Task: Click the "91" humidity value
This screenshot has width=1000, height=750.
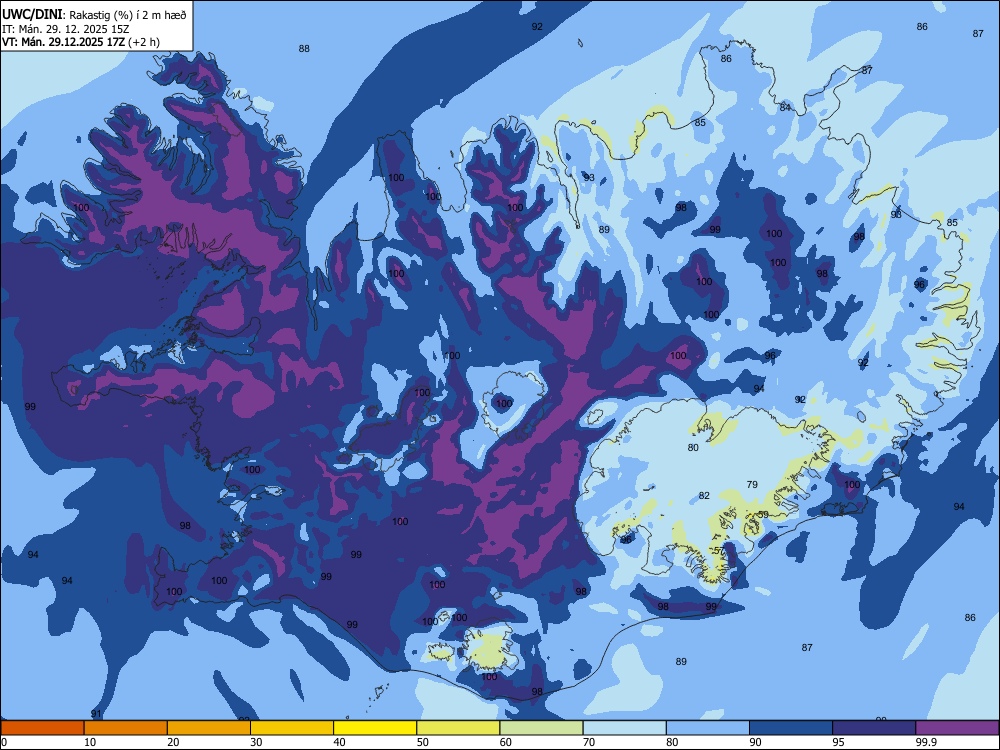Action: click(x=96, y=714)
